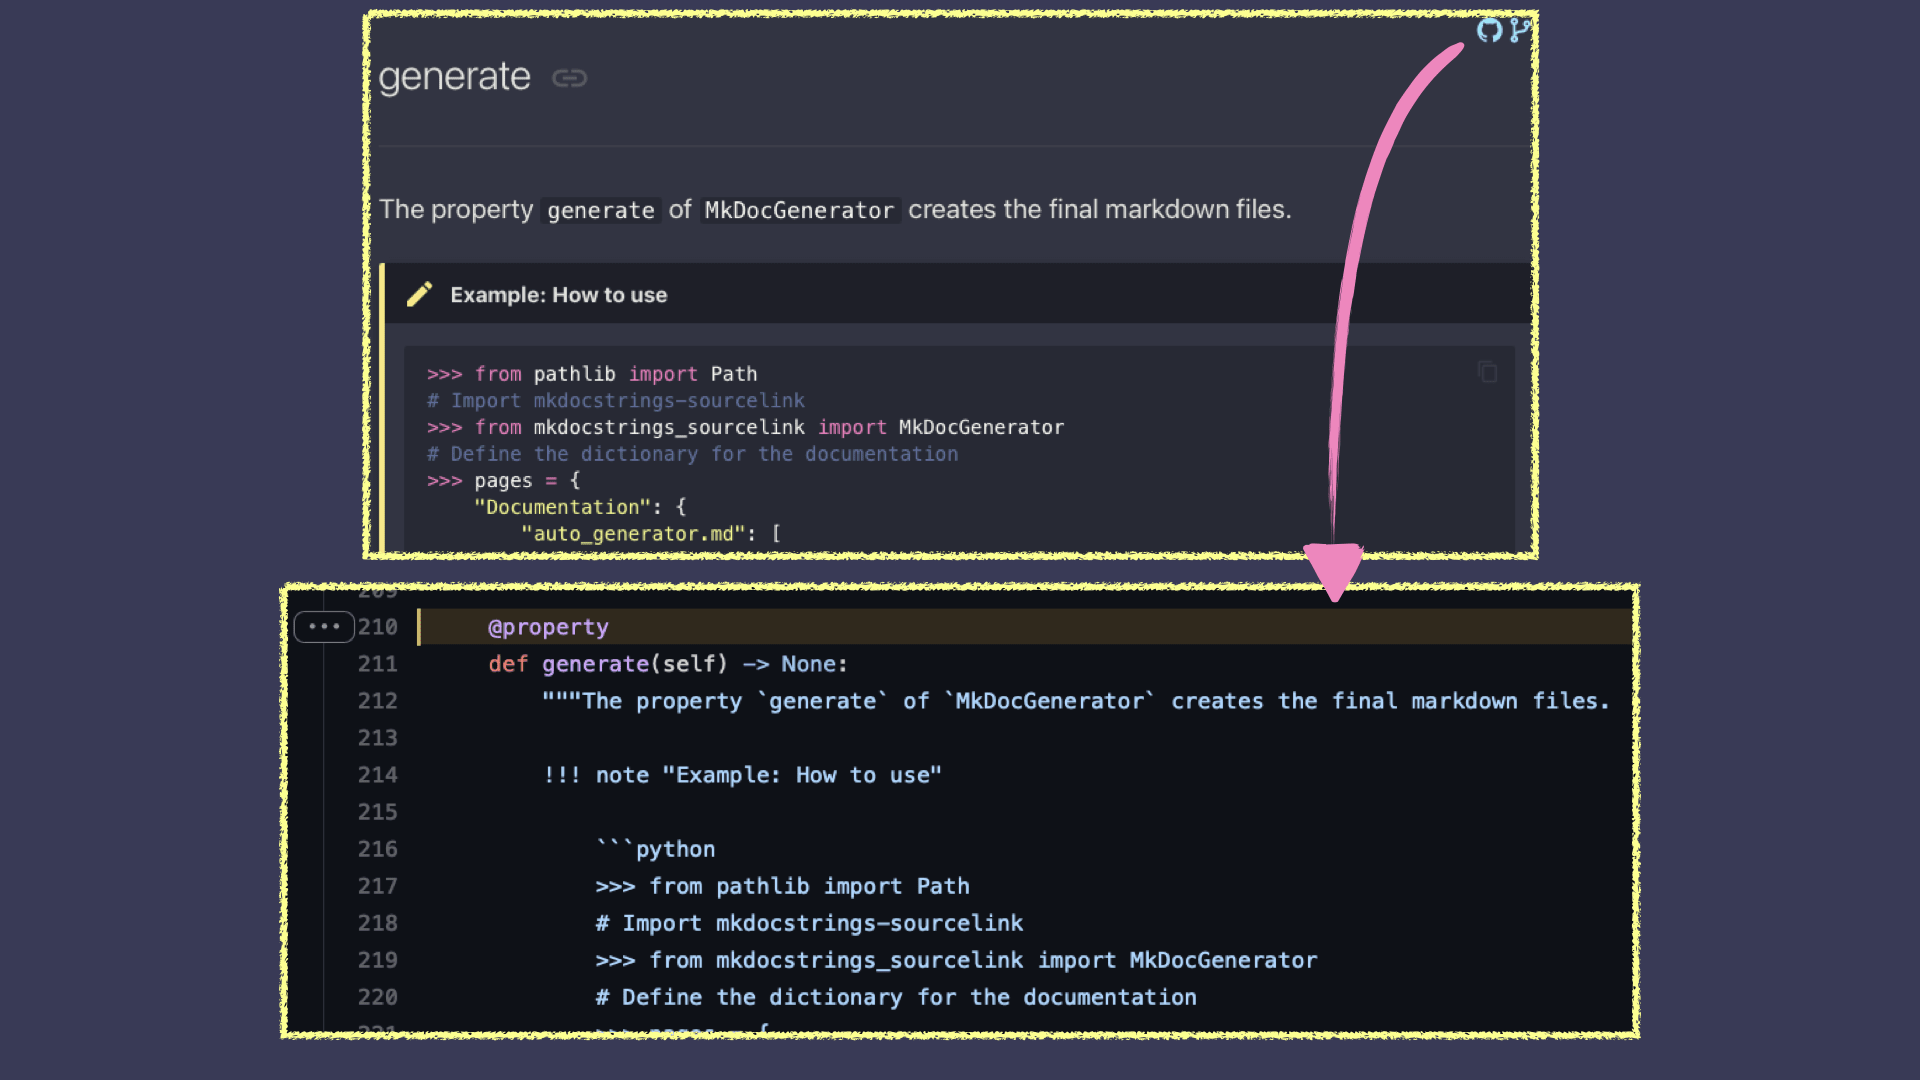Click the git branch icon

[1519, 30]
